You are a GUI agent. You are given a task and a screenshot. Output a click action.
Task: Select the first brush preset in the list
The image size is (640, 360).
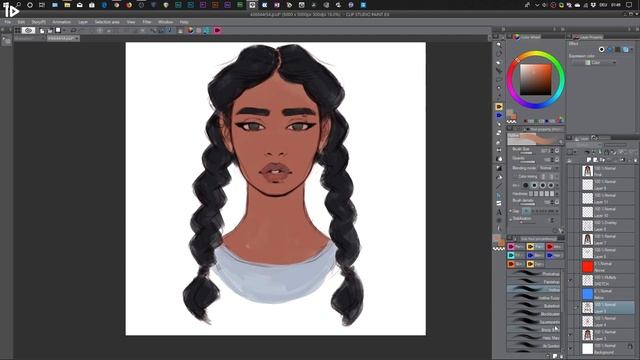(x=534, y=273)
